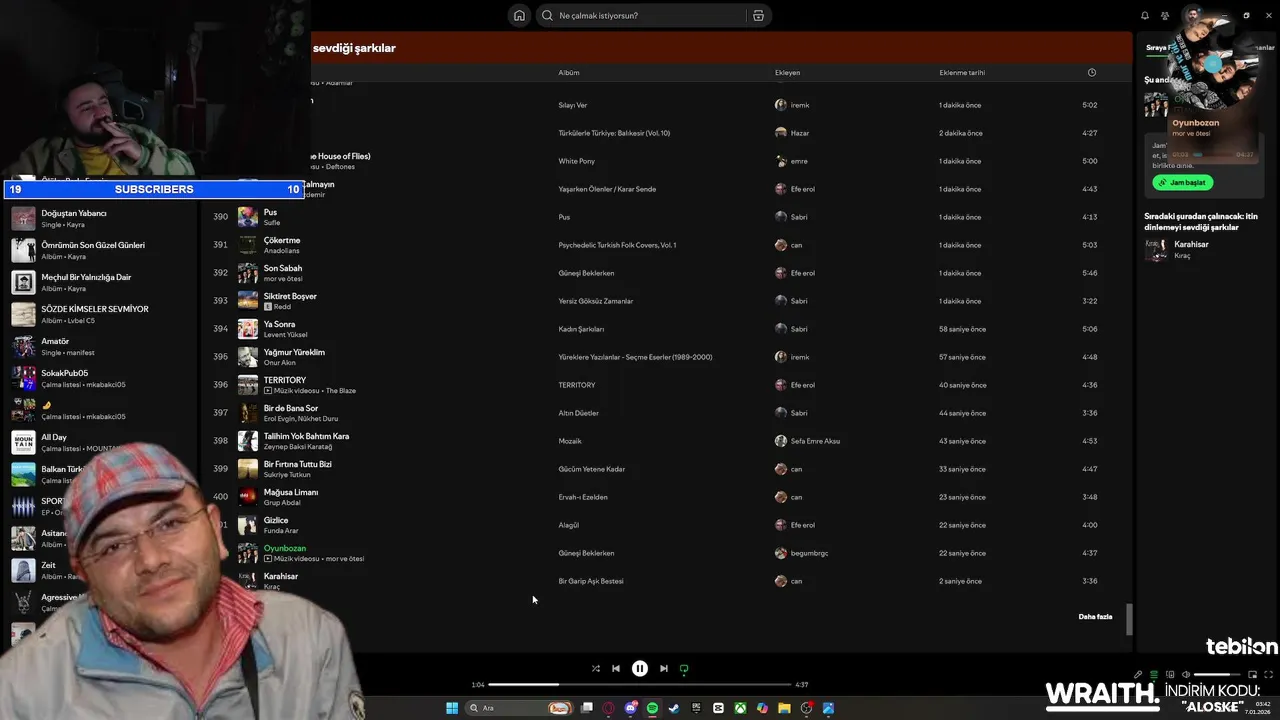Open connect to a device icon
Screen dimensions: 1280x720
tap(1170, 675)
